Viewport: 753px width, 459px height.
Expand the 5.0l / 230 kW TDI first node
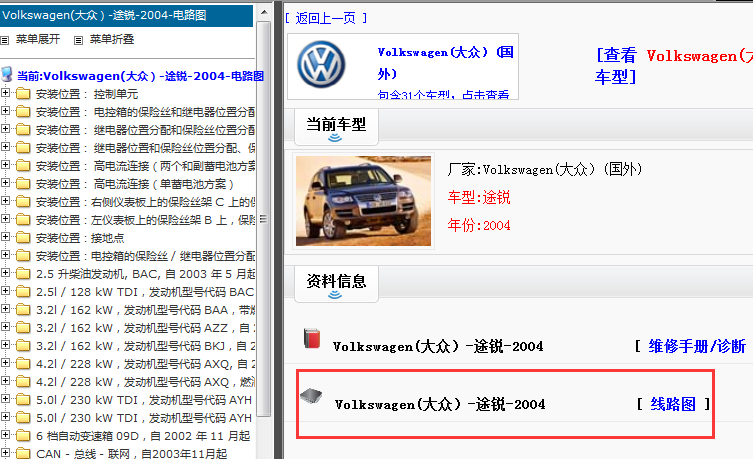coord(5,399)
